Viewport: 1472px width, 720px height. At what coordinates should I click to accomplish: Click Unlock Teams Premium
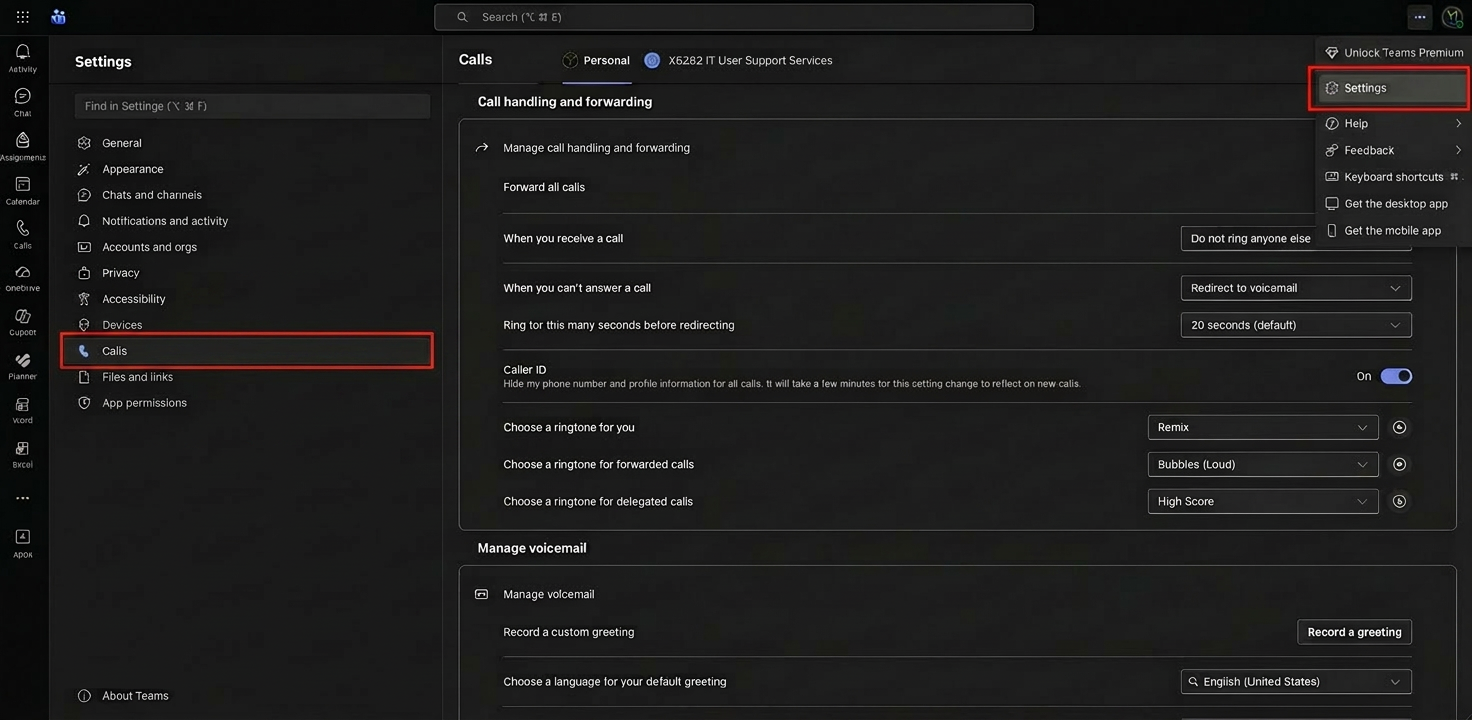click(1393, 53)
